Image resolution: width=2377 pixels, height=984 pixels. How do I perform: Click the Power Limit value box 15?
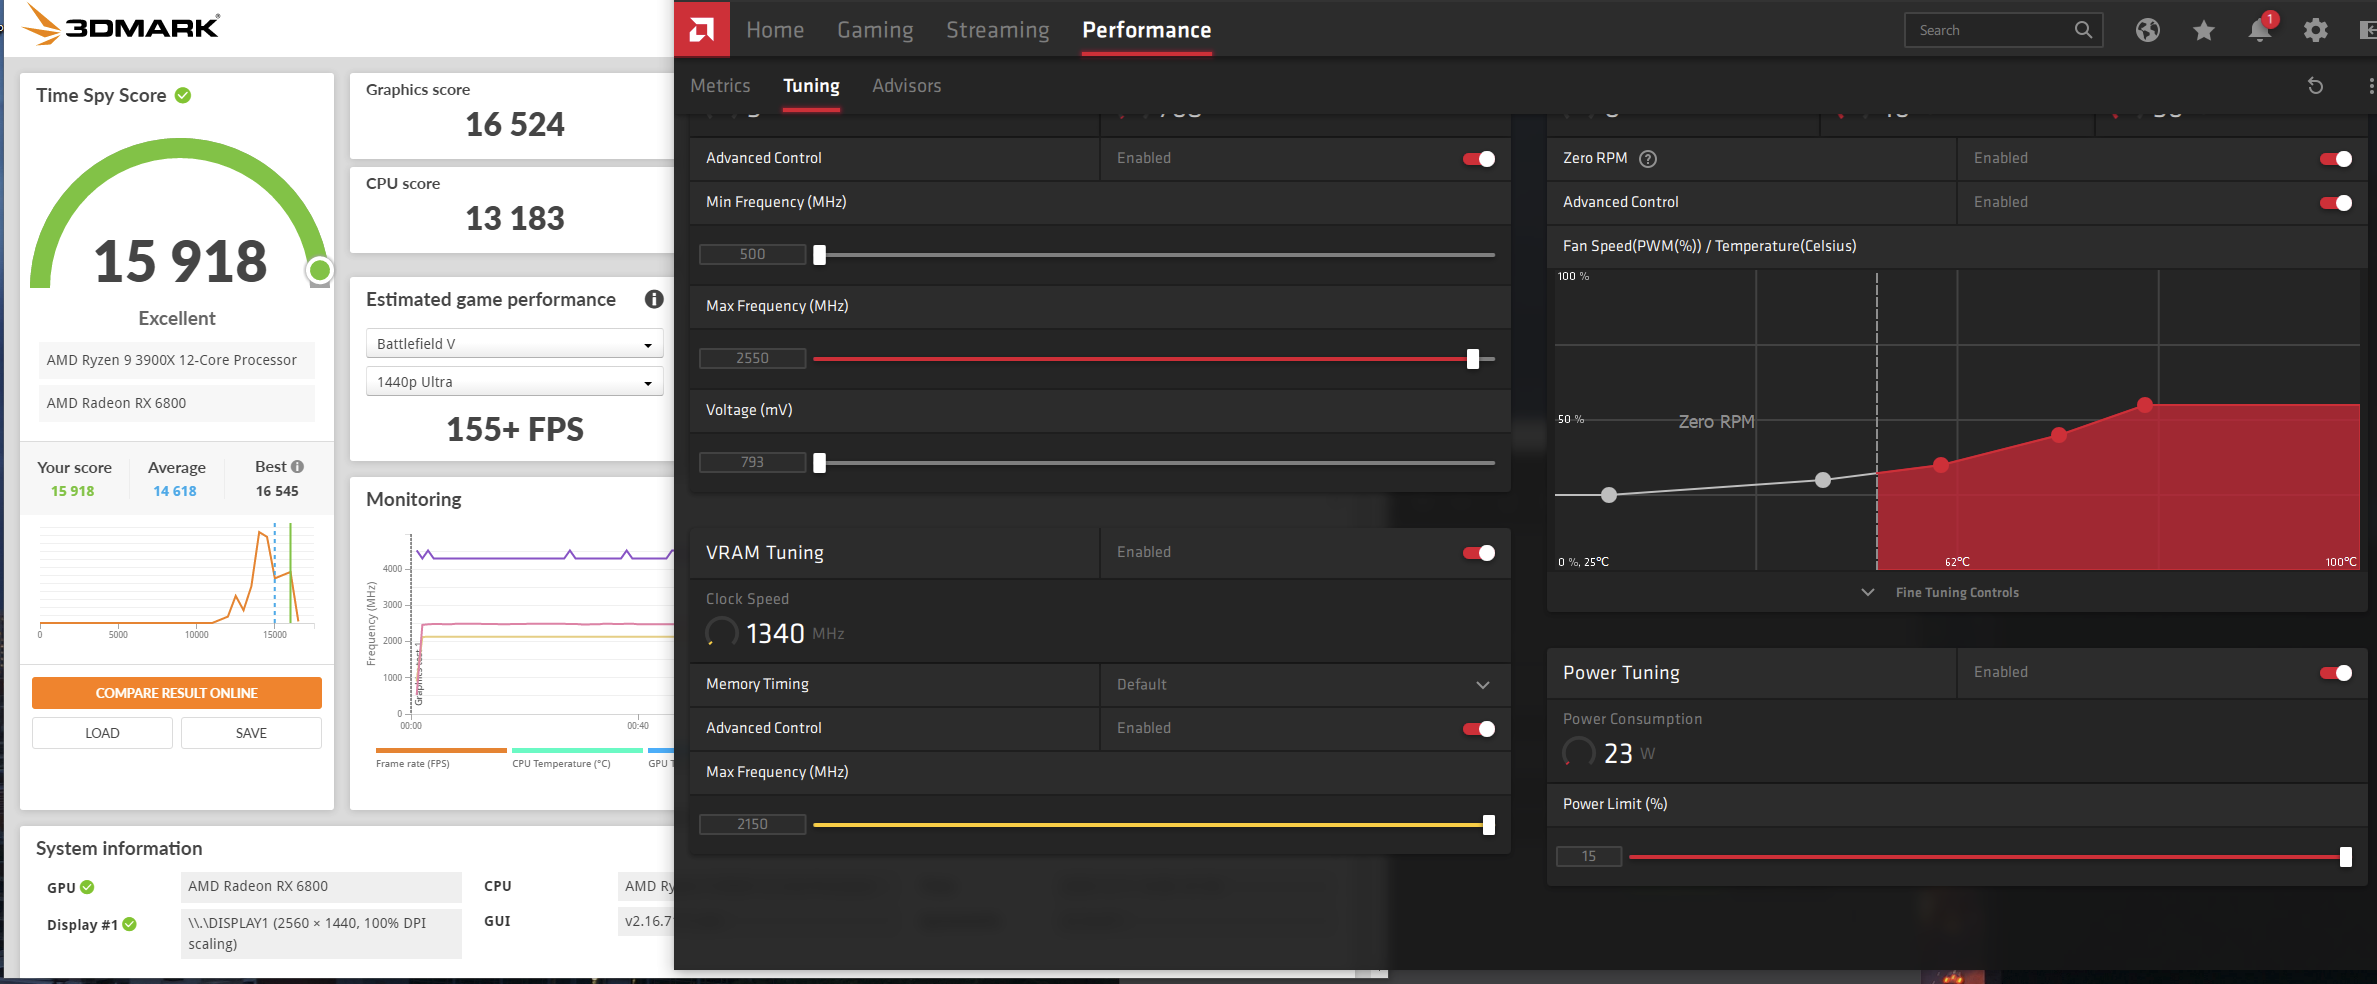pyautogui.click(x=1589, y=857)
